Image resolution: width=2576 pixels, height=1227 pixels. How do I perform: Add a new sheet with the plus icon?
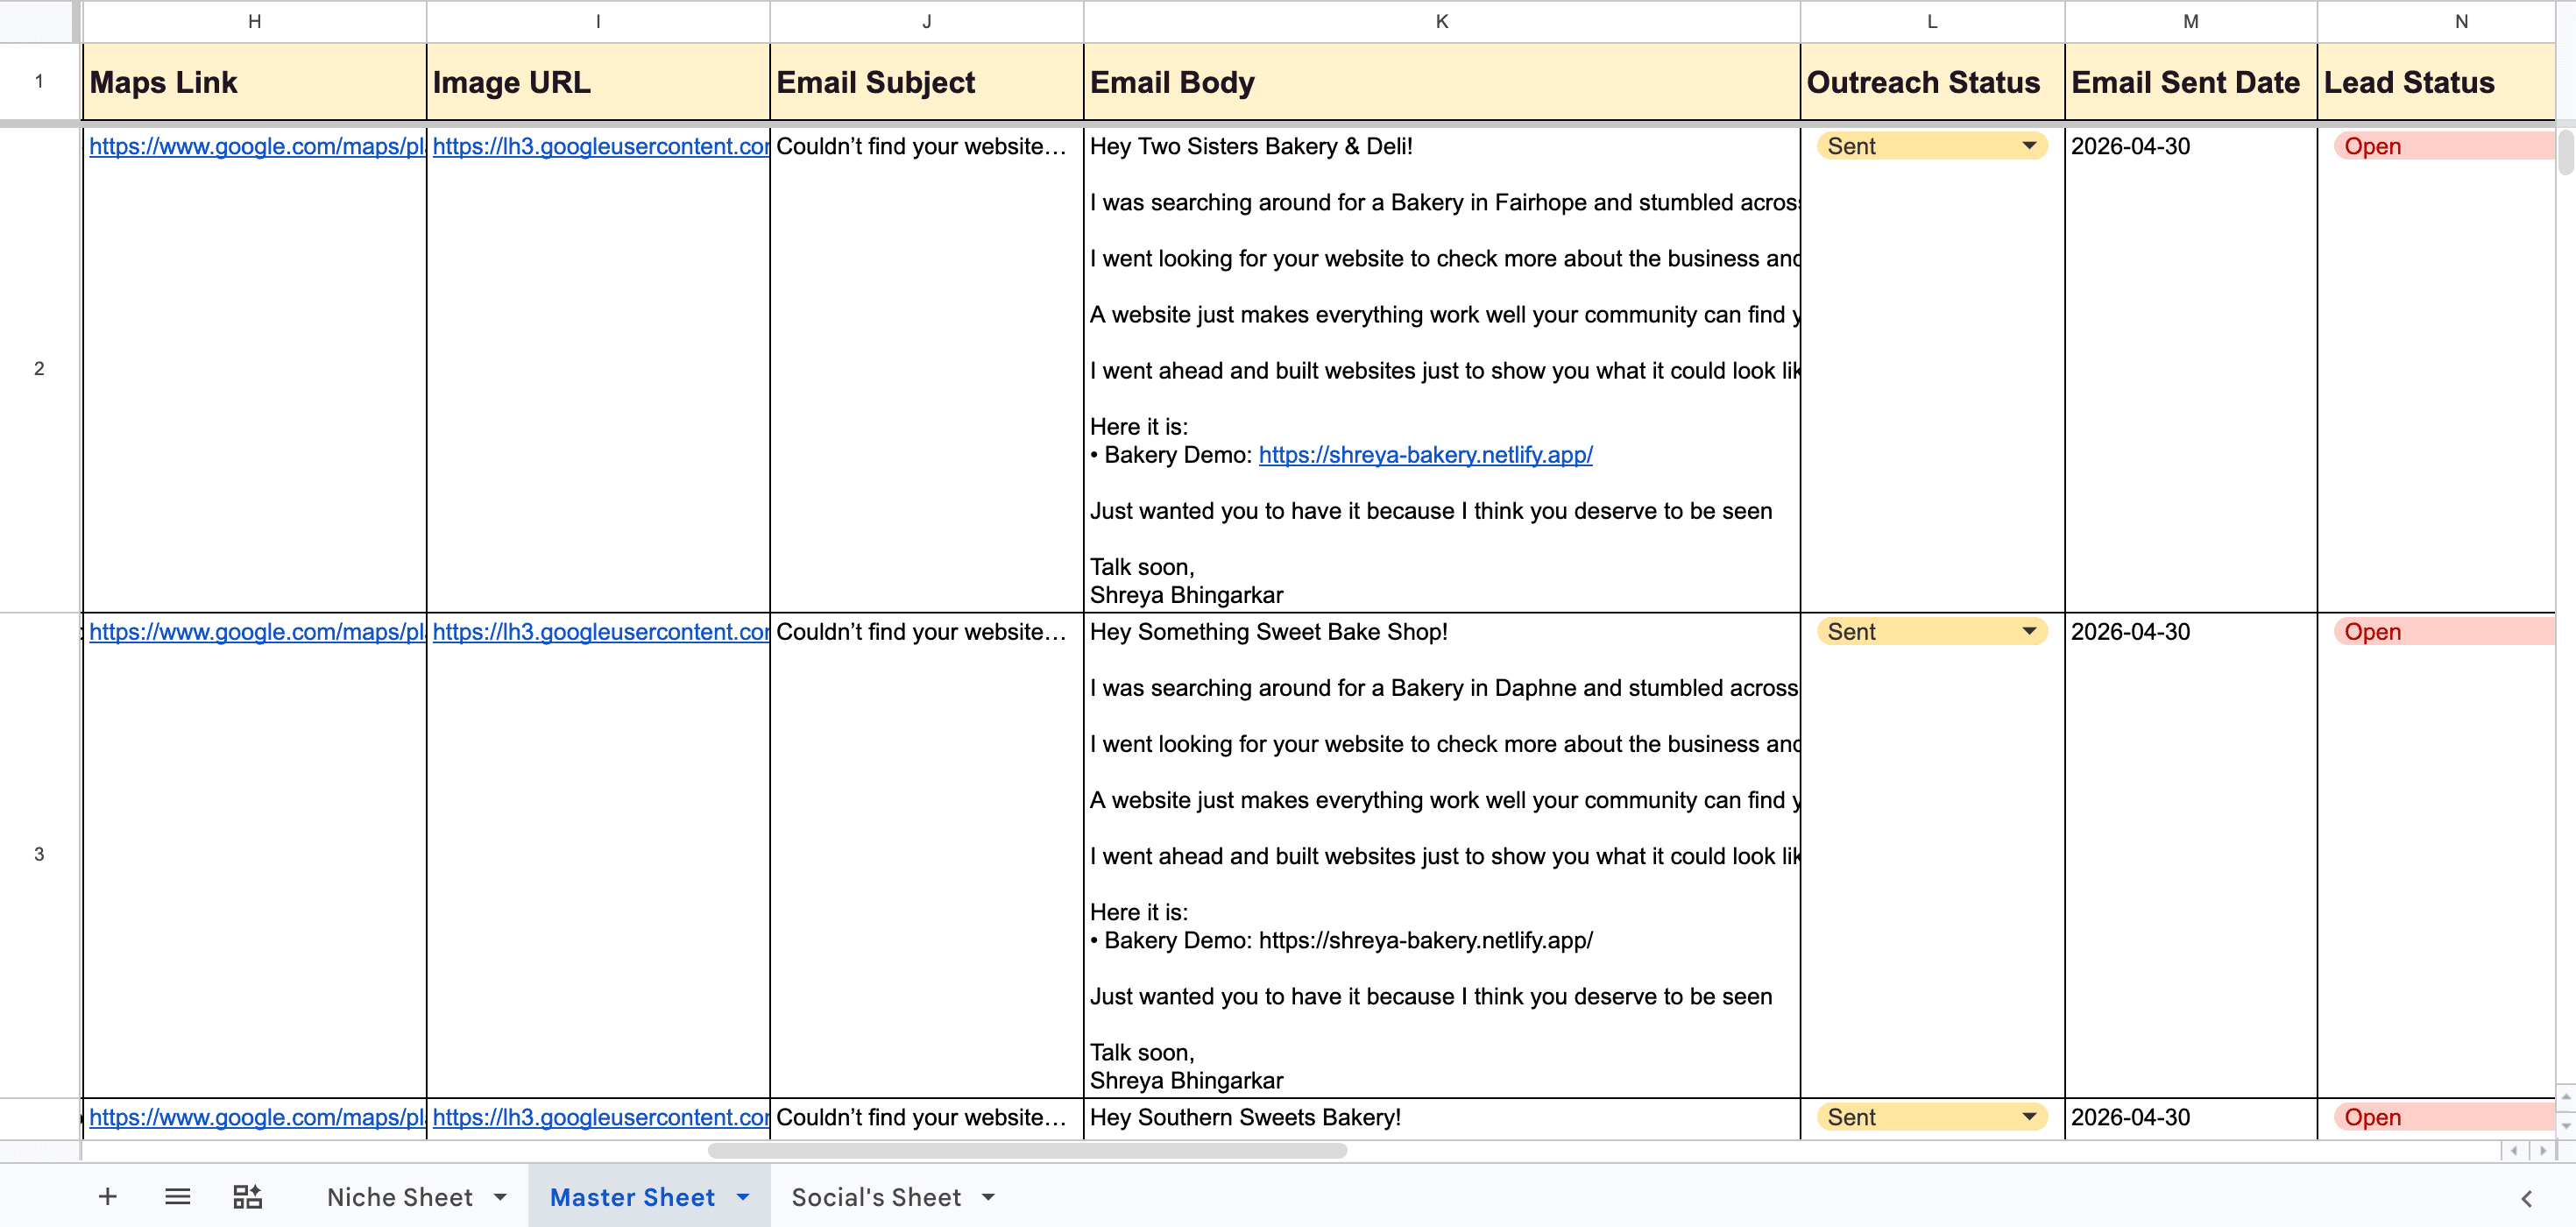108,1196
